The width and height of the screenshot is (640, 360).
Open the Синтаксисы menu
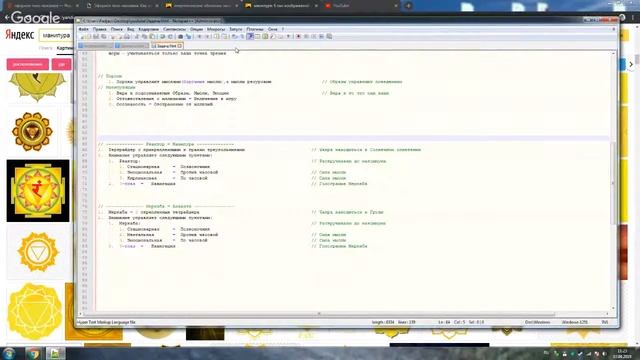click(x=175, y=29)
